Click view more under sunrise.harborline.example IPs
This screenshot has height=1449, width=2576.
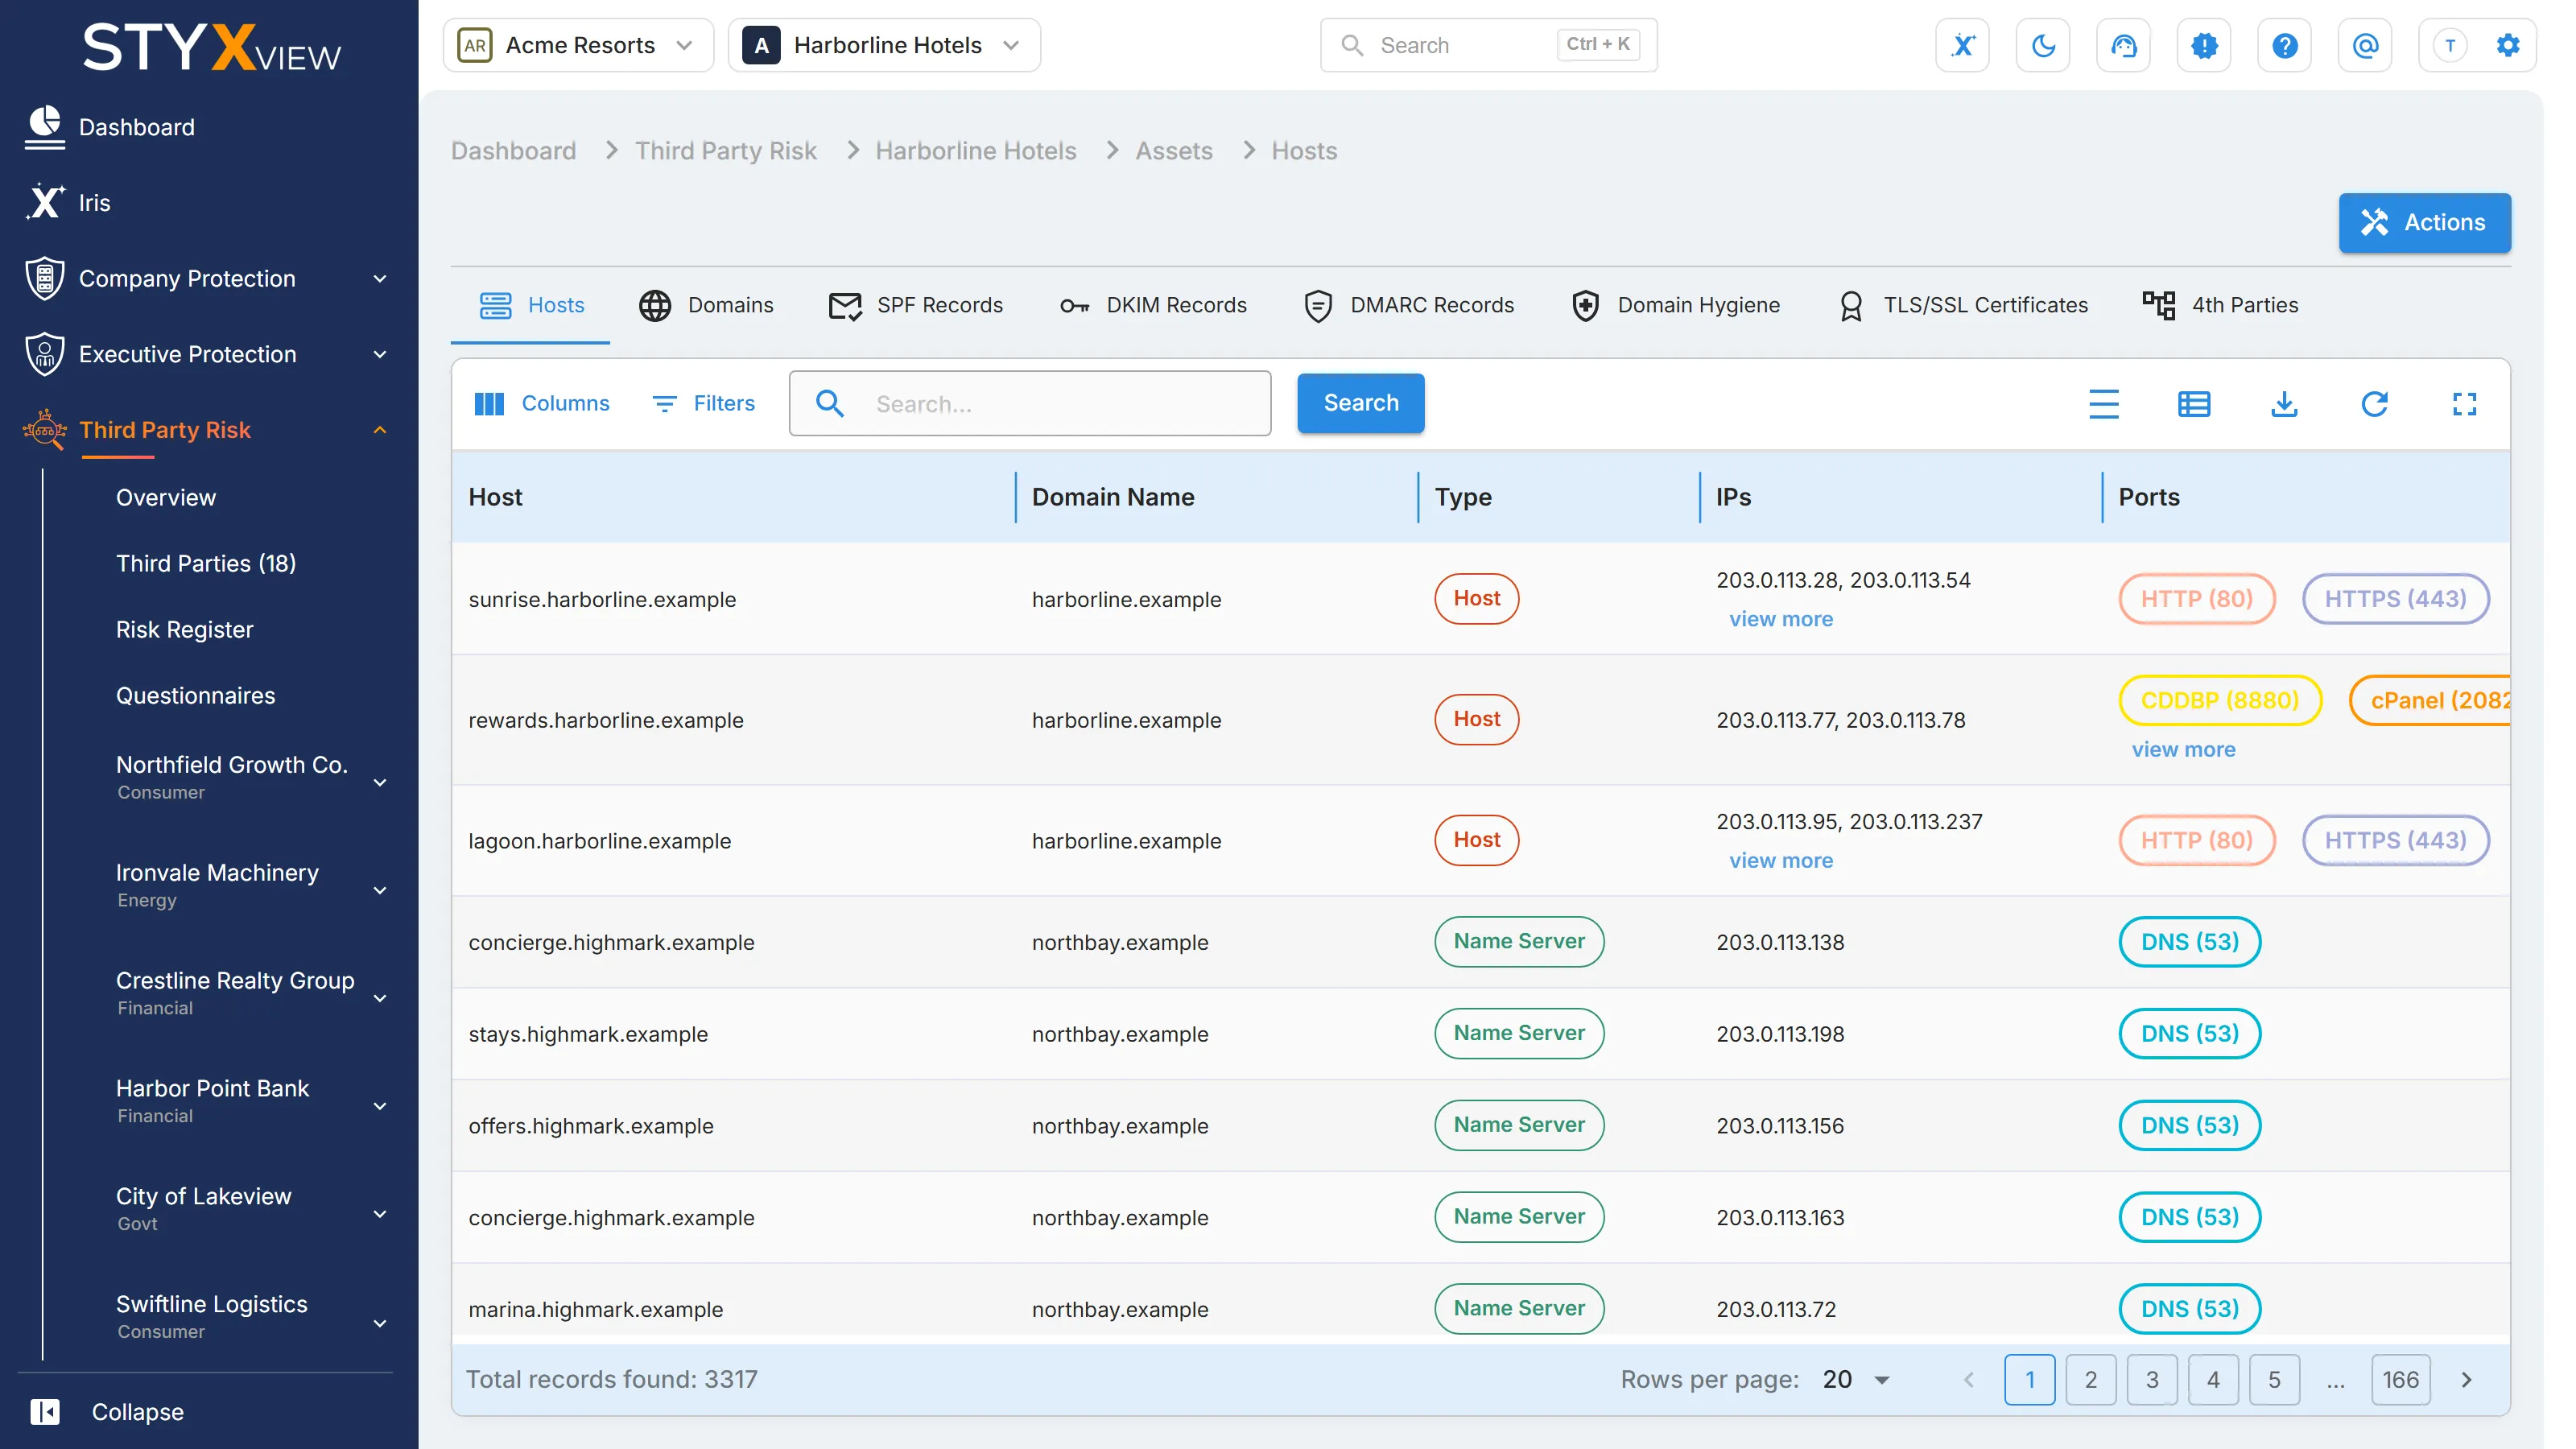pos(1780,619)
